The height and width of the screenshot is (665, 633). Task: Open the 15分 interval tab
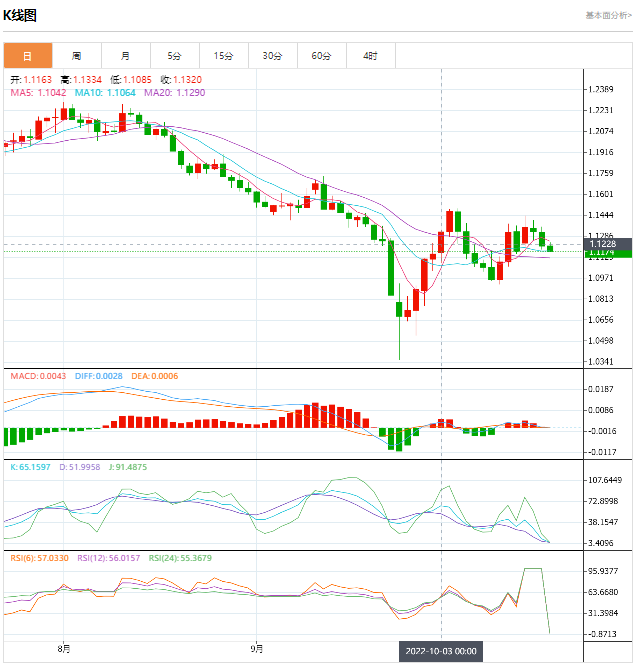[224, 56]
